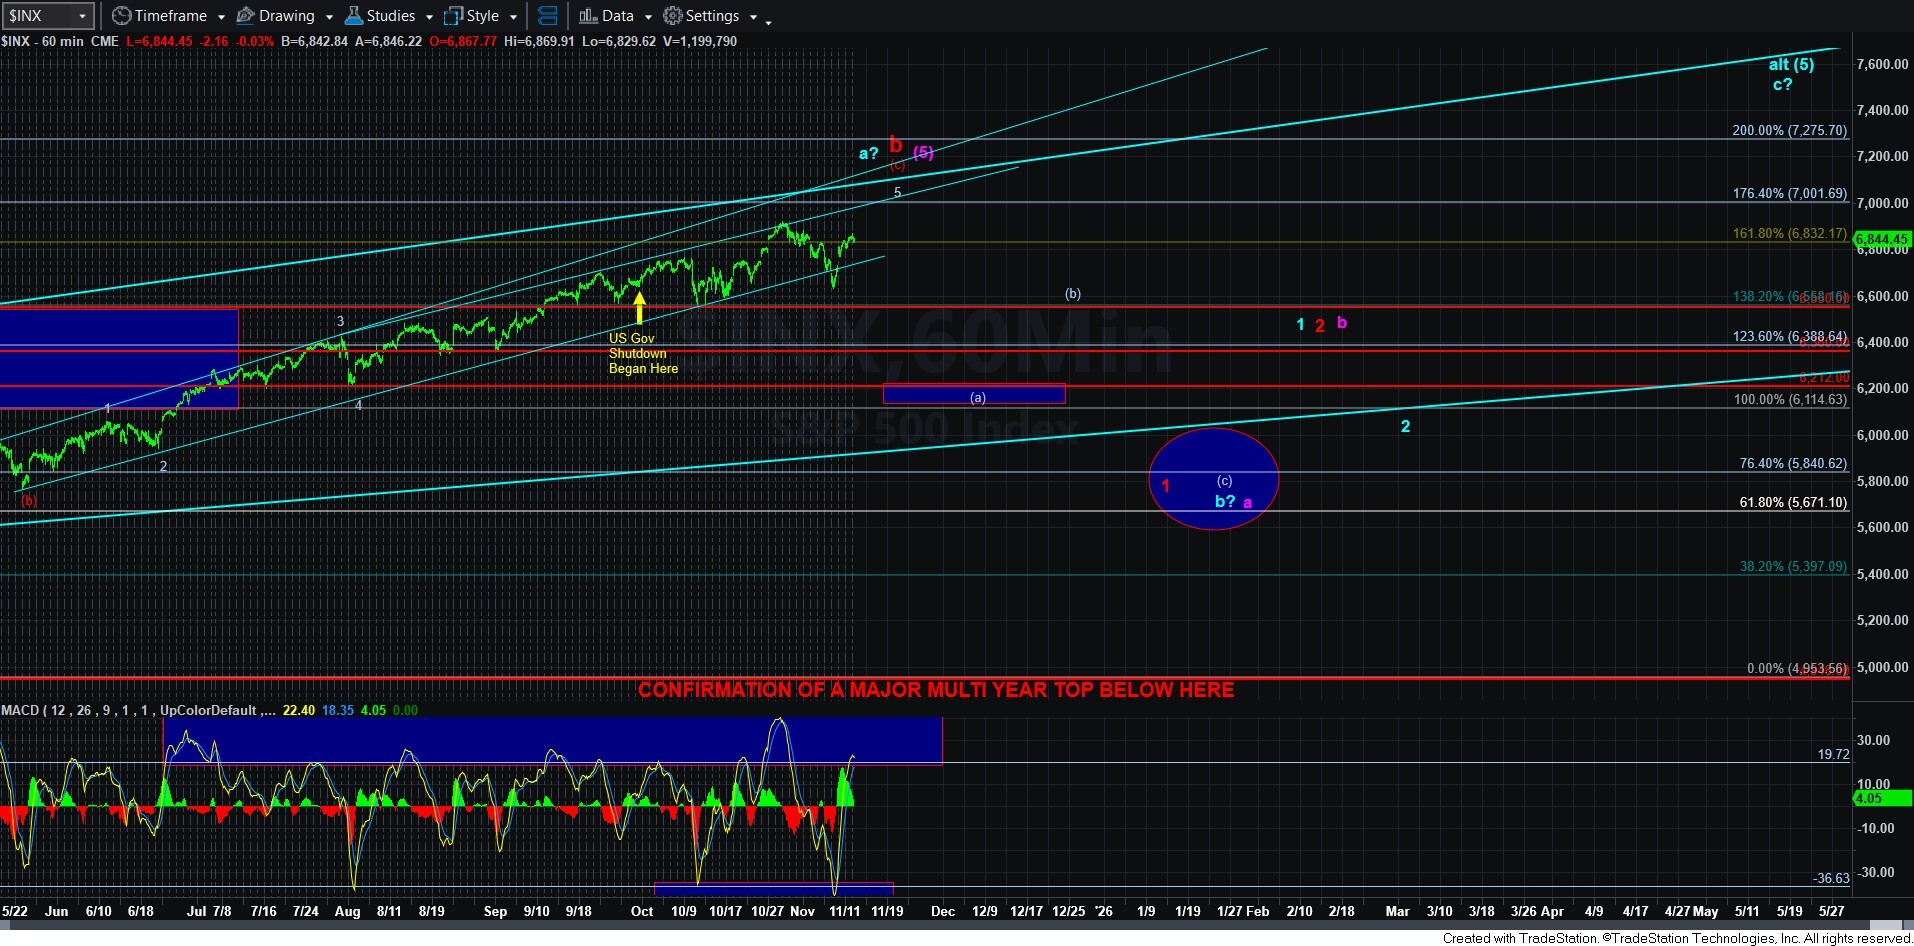Click the MACD indicator label
The width and height of the screenshot is (1914, 946).
coord(20,710)
